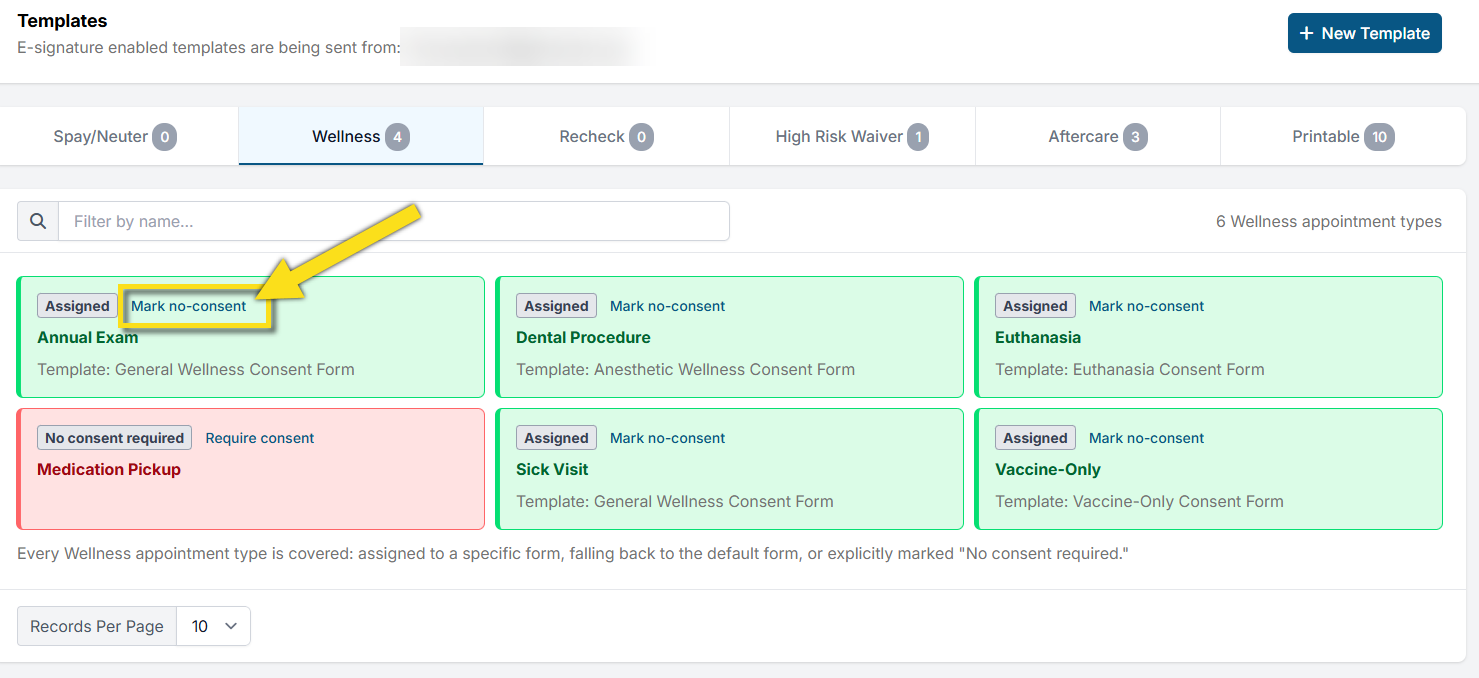Click the No consent required badge
This screenshot has height=678, width=1479.
pyautogui.click(x=115, y=438)
